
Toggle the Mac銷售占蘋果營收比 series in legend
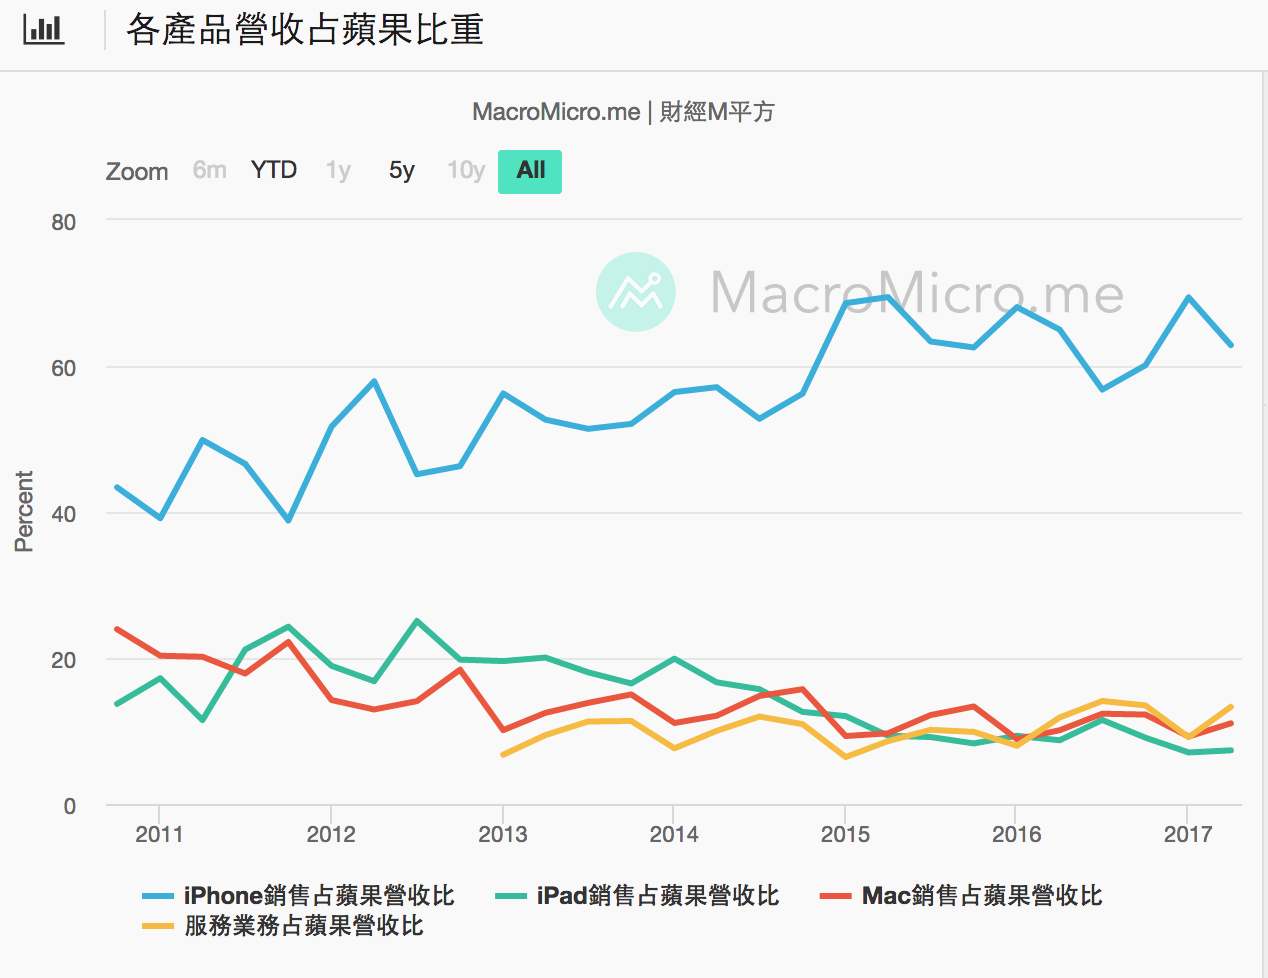click(961, 895)
